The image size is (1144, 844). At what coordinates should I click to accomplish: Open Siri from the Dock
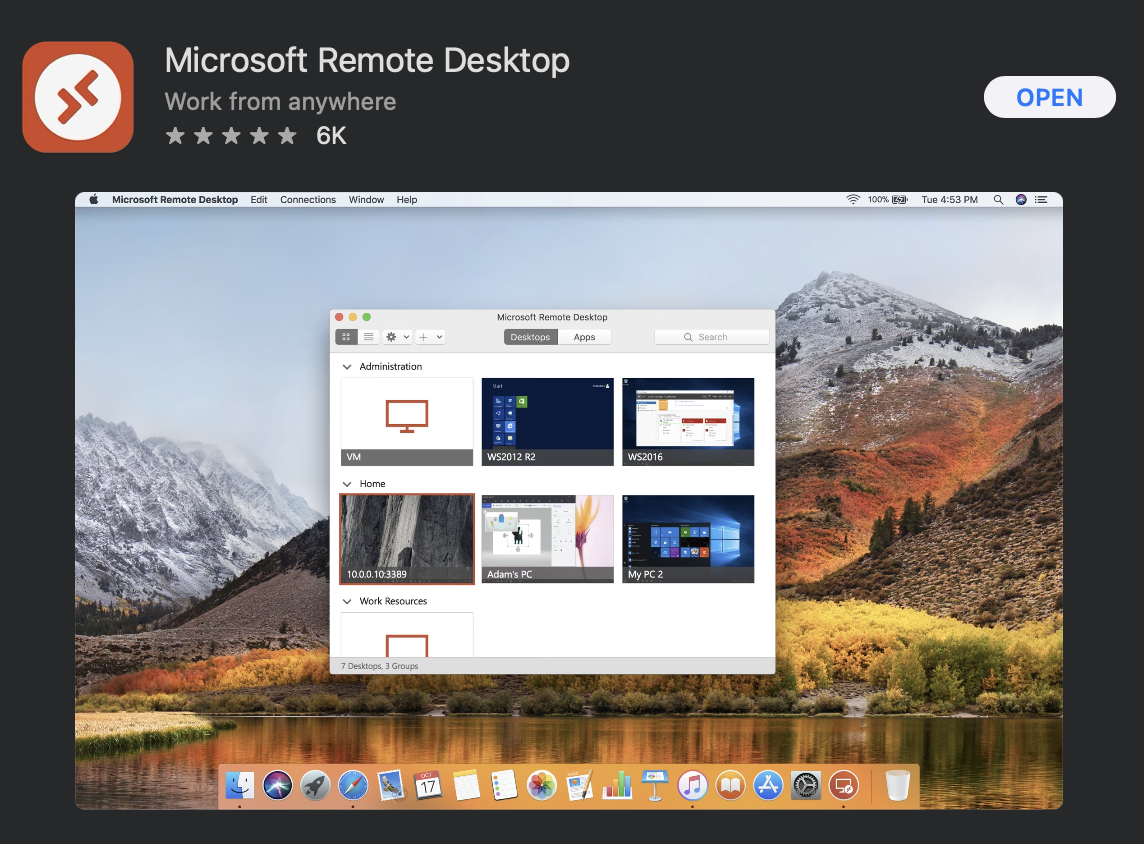click(x=277, y=786)
